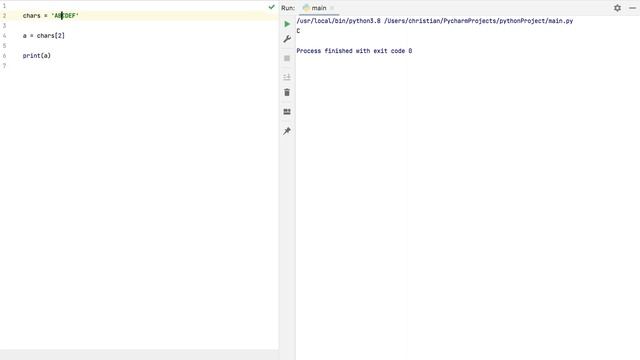Toggle scroll to end icon in Run panel
Screen dimensions: 640x360
pyautogui.click(x=287, y=77)
